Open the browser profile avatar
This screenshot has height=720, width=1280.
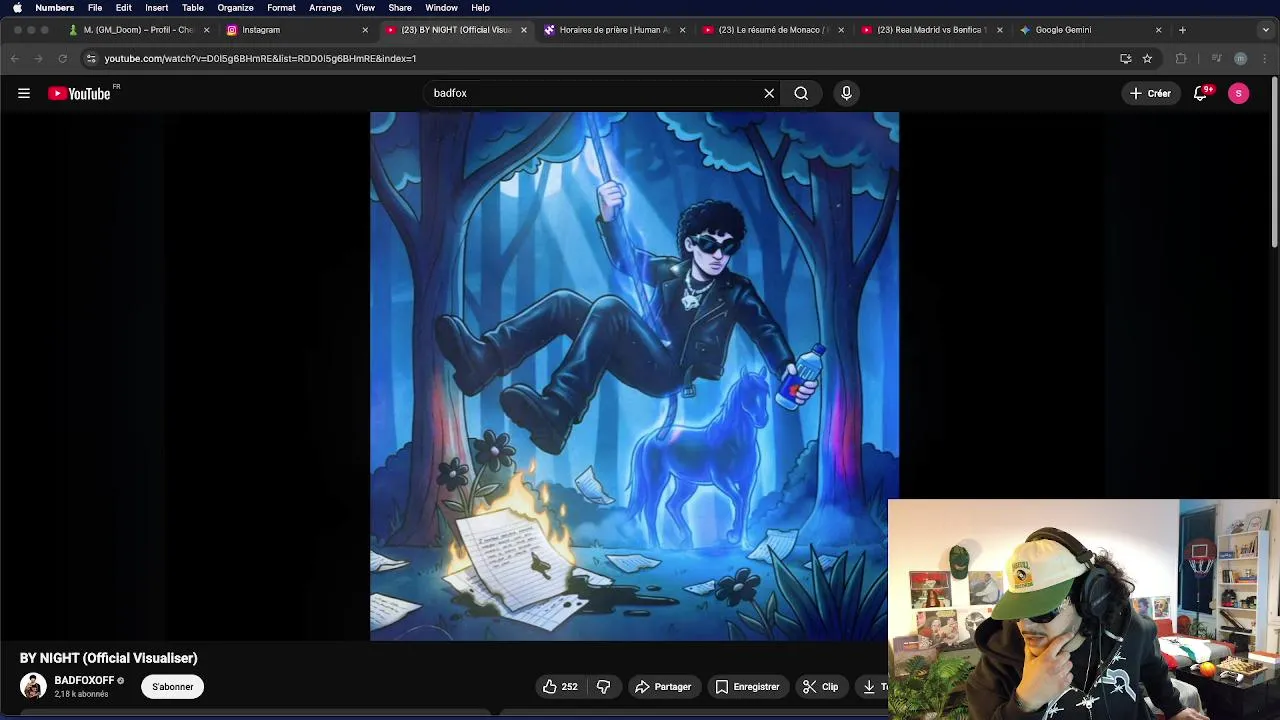pos(1240,58)
